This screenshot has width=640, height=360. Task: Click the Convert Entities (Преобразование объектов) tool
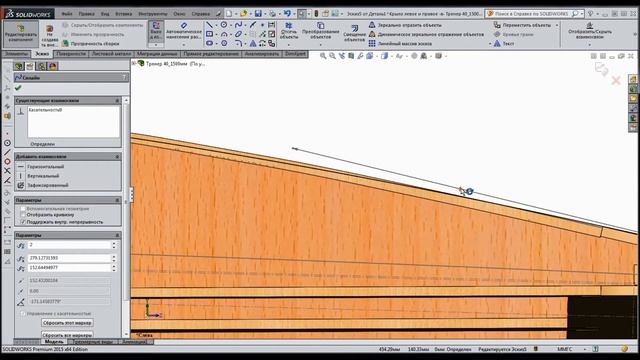point(320,31)
